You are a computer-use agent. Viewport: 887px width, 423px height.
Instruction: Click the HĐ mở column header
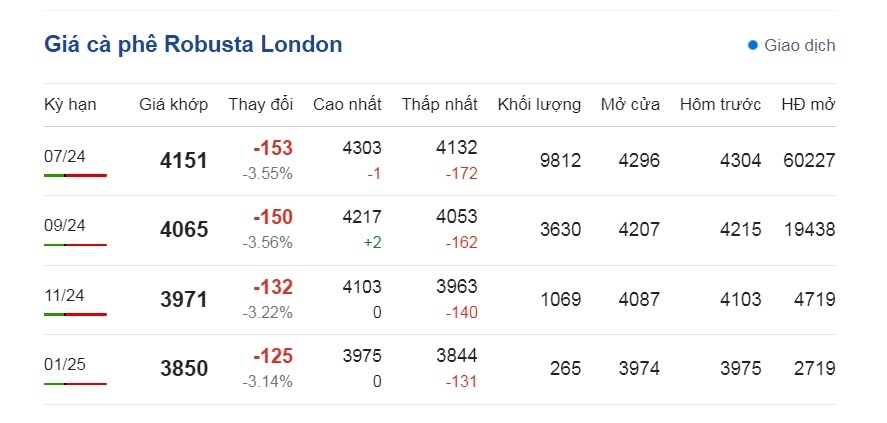(808, 105)
